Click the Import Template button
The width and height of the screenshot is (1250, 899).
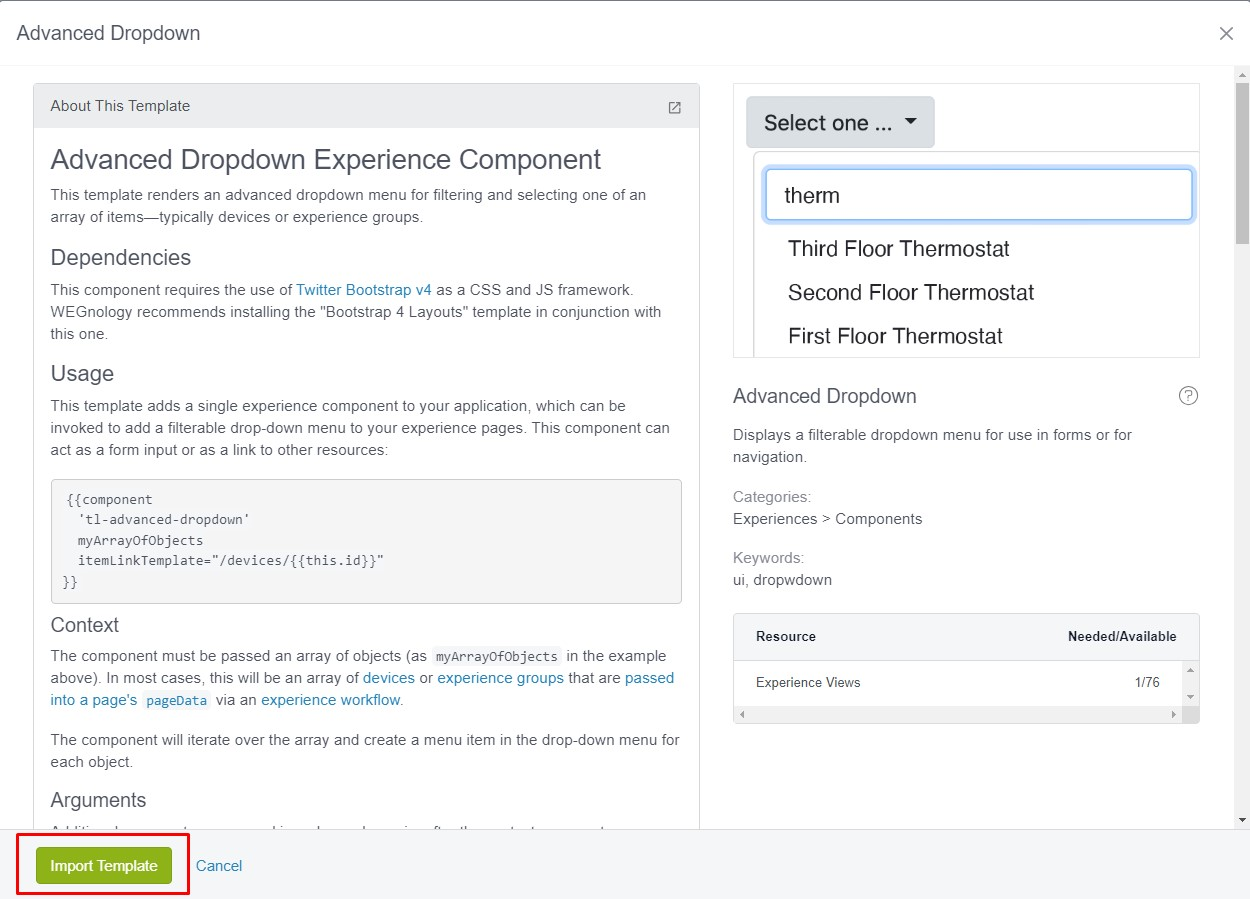coord(104,866)
